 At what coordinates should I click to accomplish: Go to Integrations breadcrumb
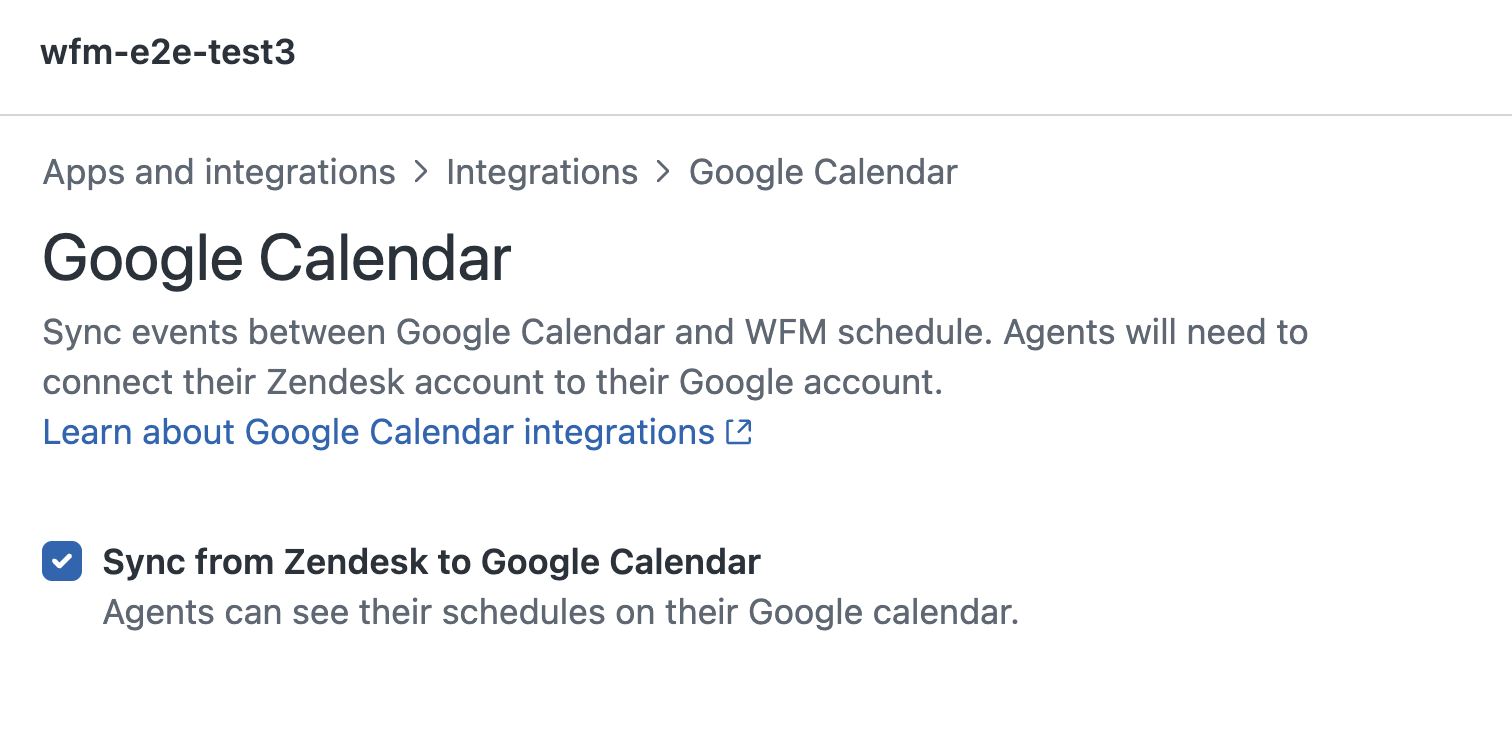(x=542, y=172)
